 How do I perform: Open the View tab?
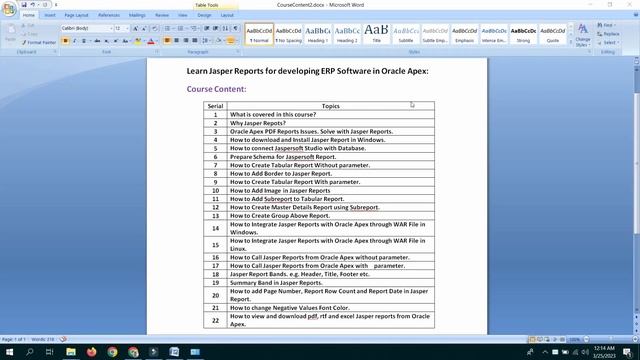tap(182, 15)
